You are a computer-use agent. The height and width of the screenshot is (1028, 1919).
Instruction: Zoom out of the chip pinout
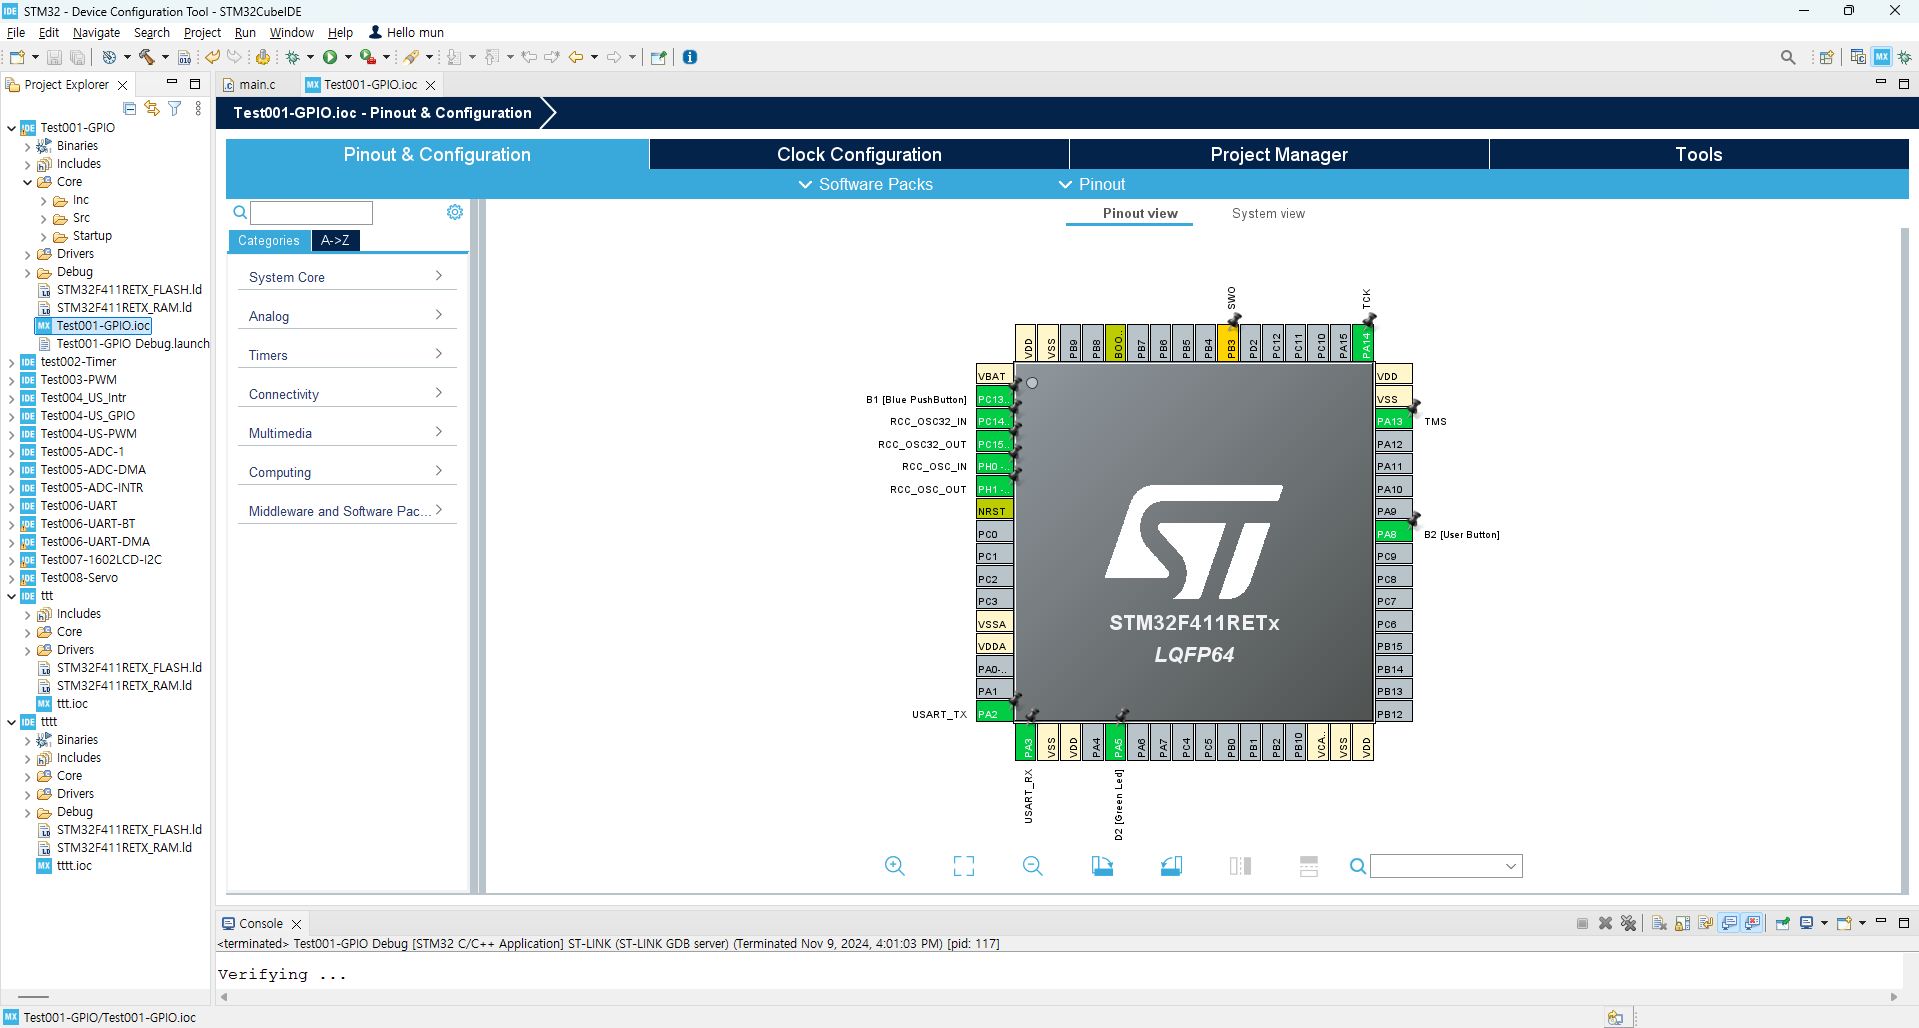(x=1033, y=866)
